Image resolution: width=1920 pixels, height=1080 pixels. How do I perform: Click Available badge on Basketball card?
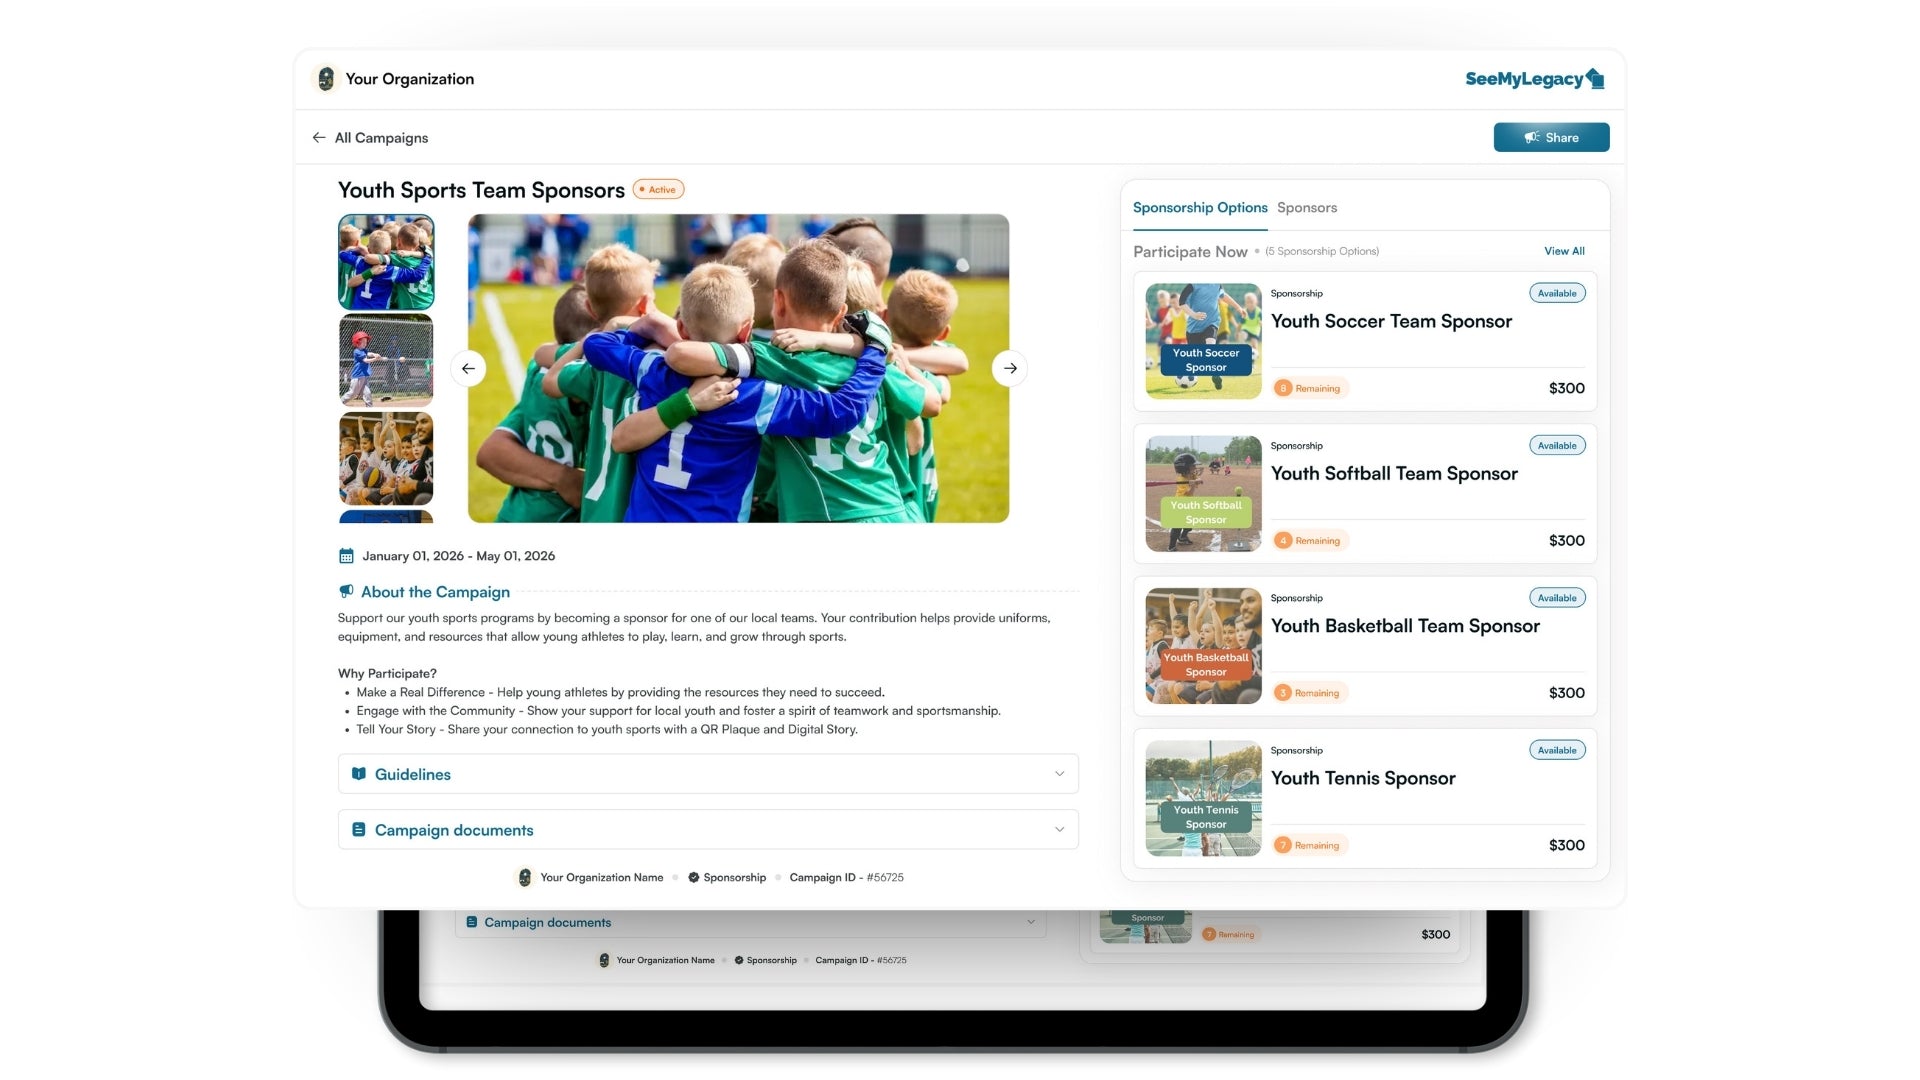pos(1557,598)
